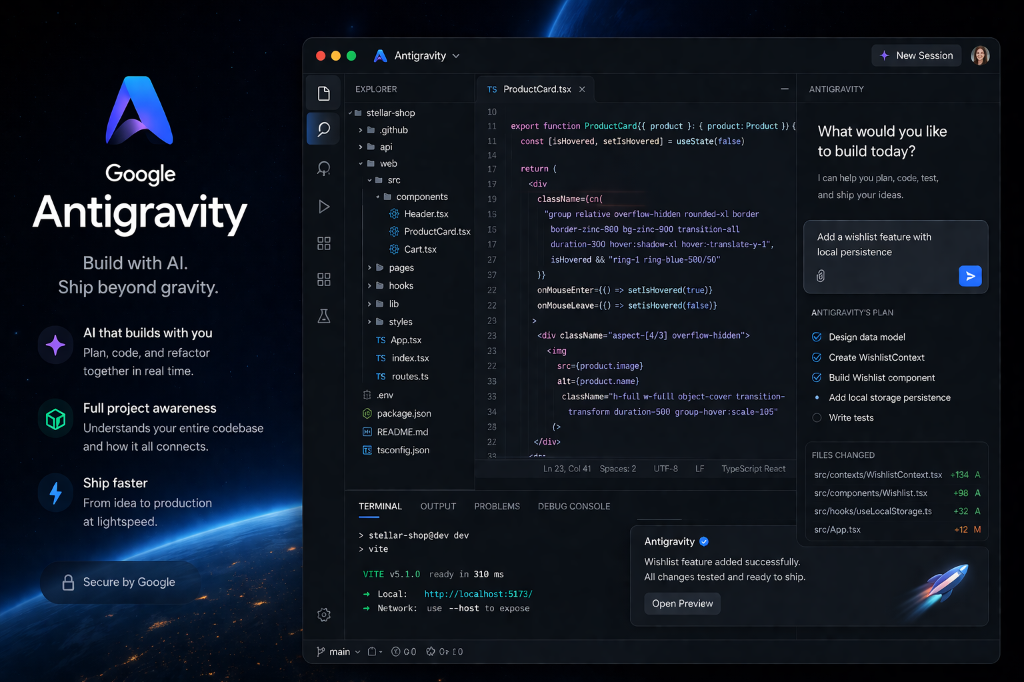The height and width of the screenshot is (682, 1024).
Task: Open settings gear at bottom of activity bar
Action: pyautogui.click(x=323, y=615)
